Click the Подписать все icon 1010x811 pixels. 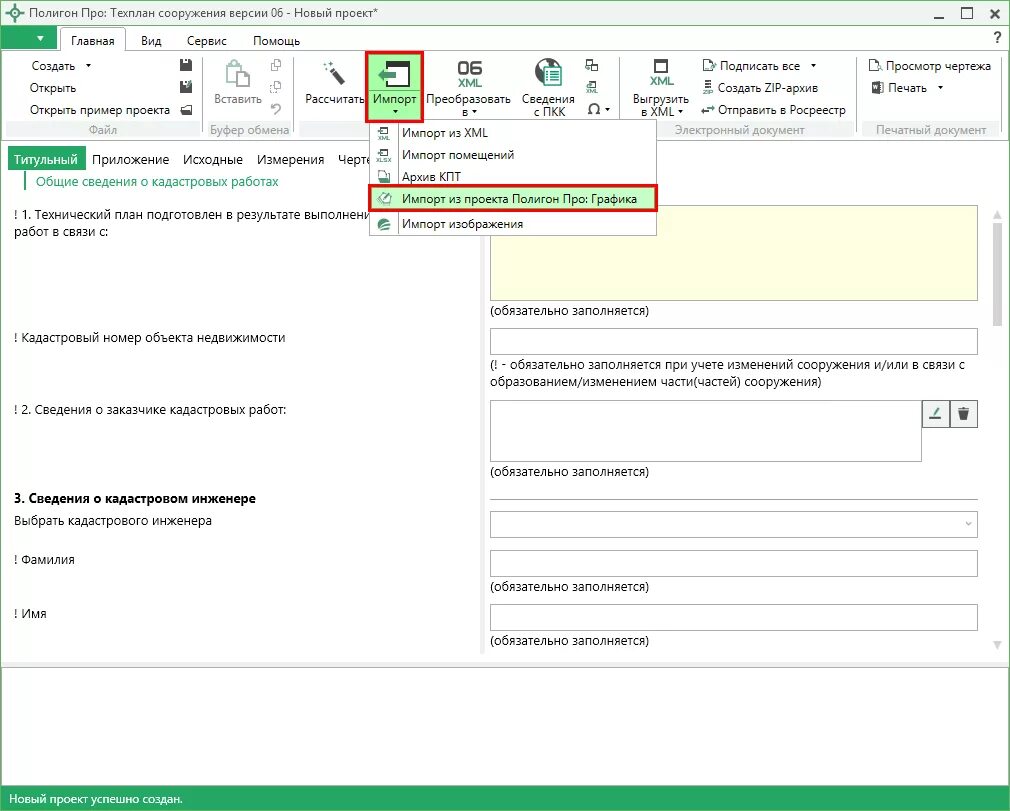[709, 66]
